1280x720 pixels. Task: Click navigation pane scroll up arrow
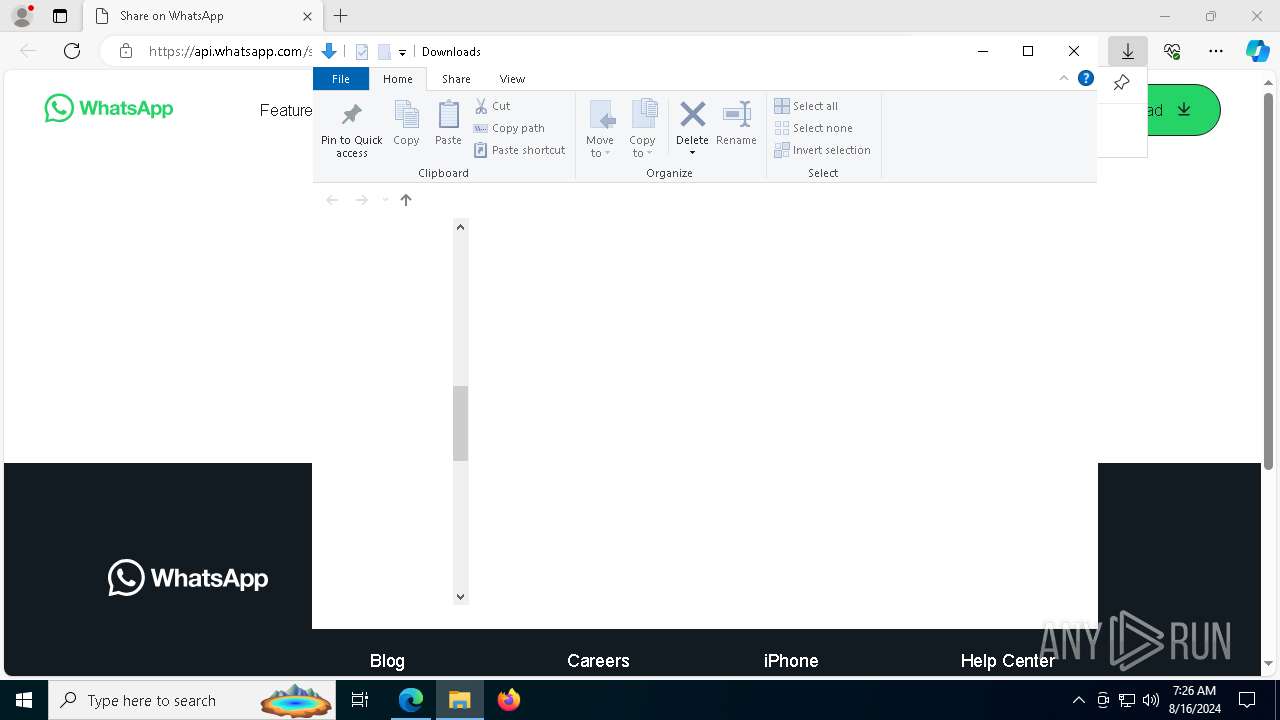[460, 227]
